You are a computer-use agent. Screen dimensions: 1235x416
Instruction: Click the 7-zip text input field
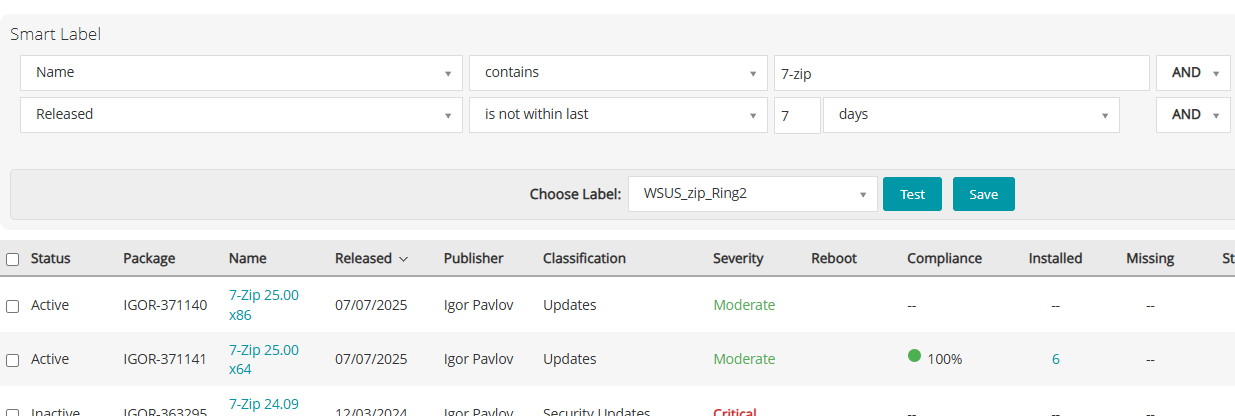(961, 73)
